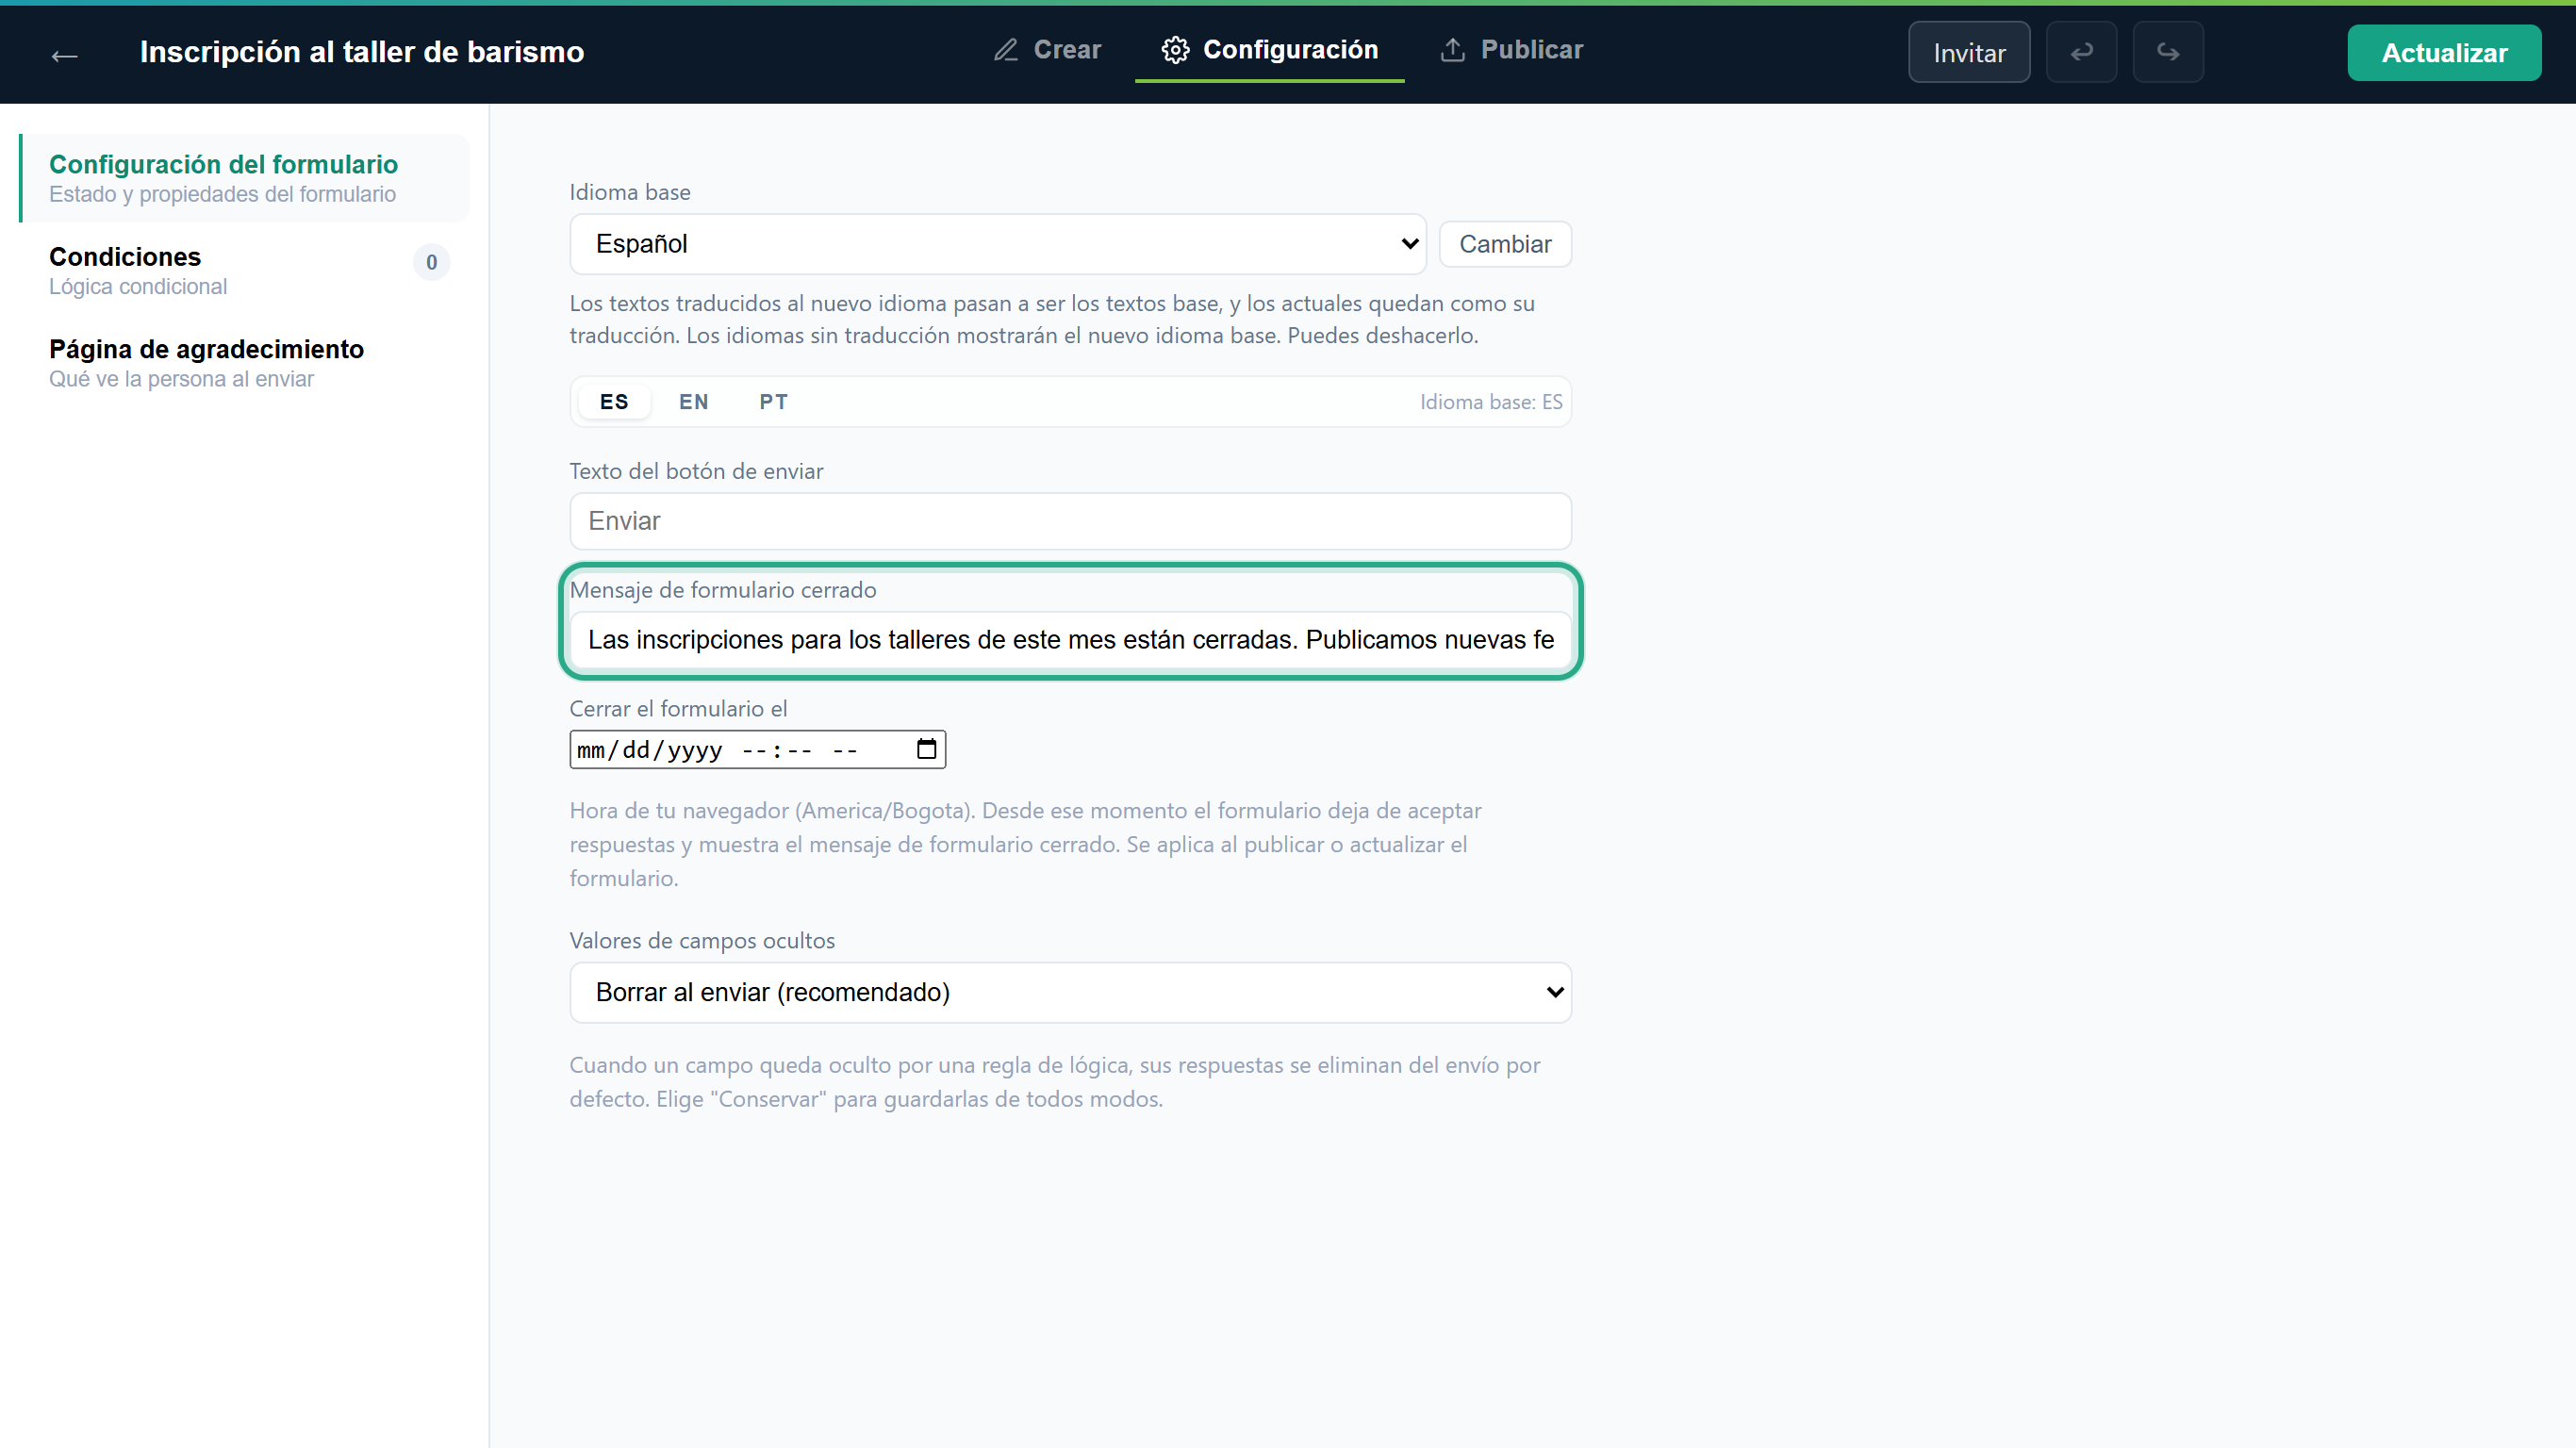The image size is (2576, 1448).
Task: Click the Cambiar button
Action: 1504,244
